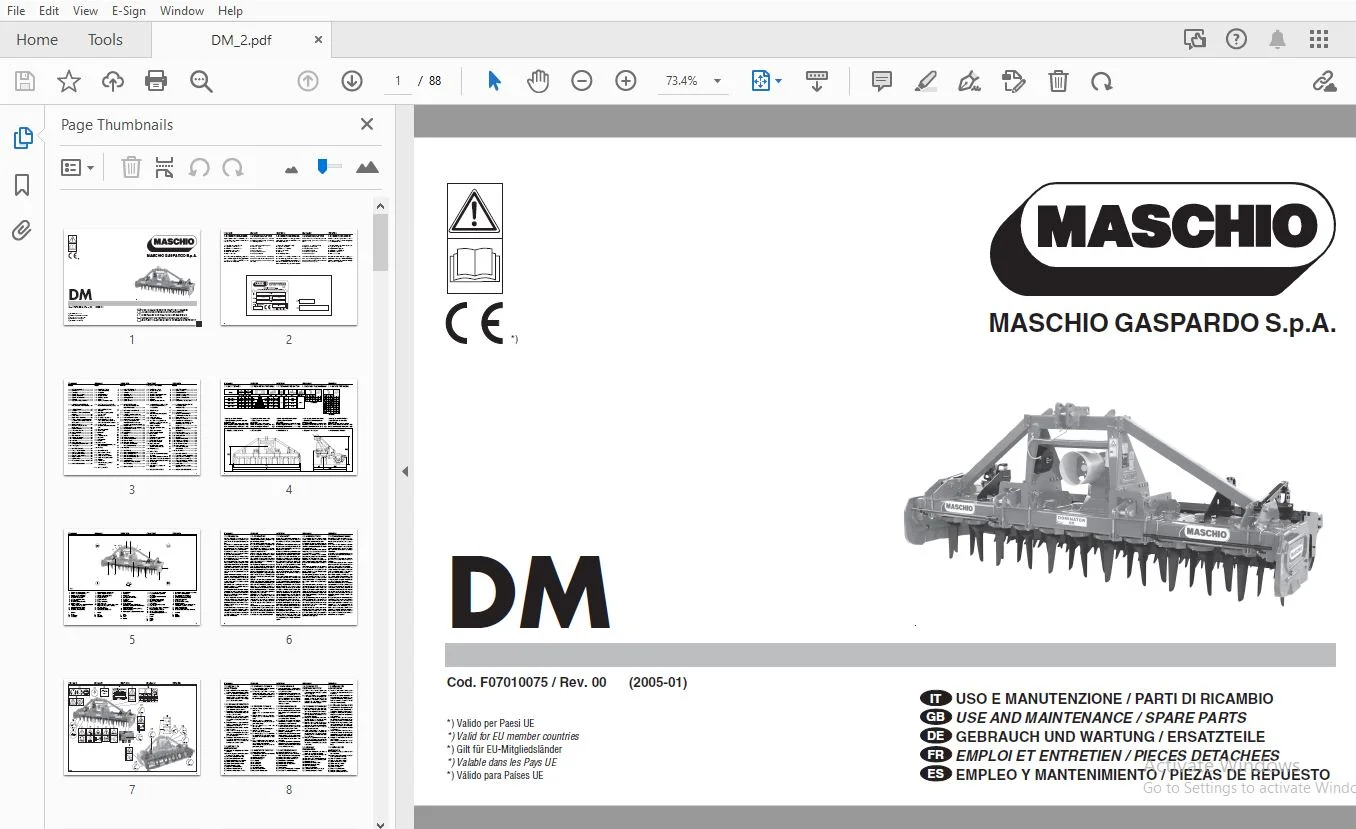Zoom out with the minus button
The height and width of the screenshot is (829, 1356).
582,81
